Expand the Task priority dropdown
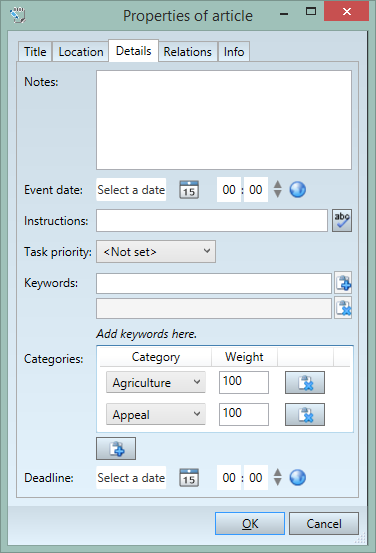 tap(156, 252)
